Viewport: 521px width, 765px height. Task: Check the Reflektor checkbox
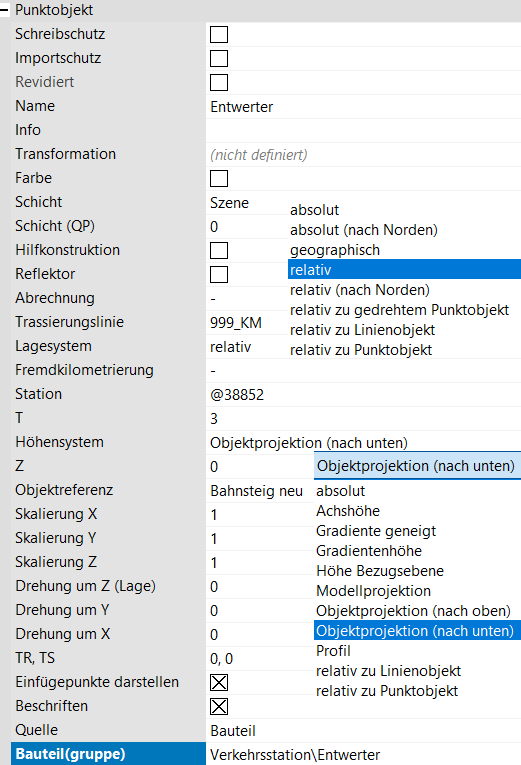(x=219, y=275)
